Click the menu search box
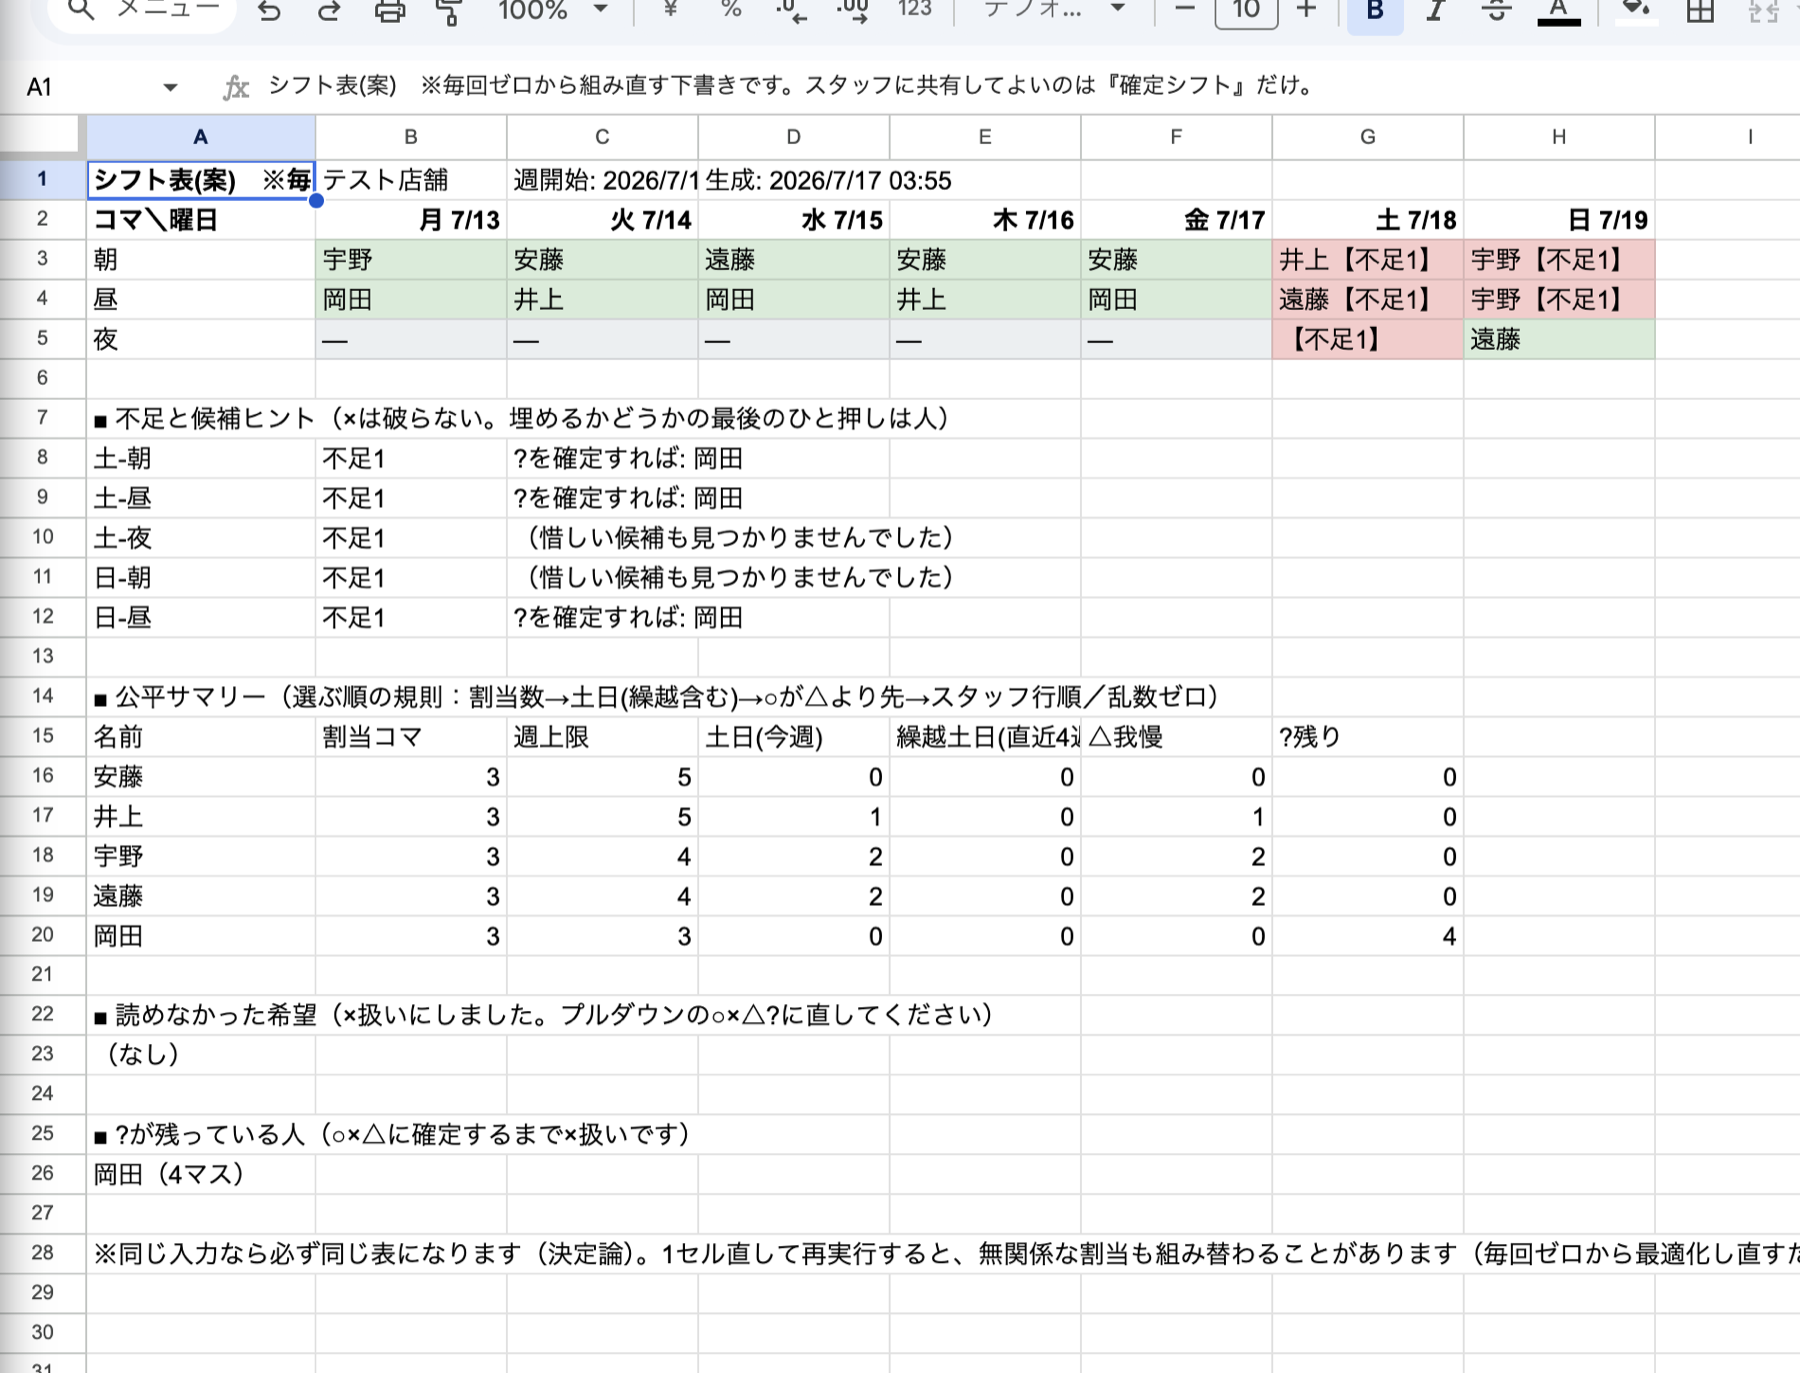This screenshot has height=1373, width=1800. pos(143,12)
